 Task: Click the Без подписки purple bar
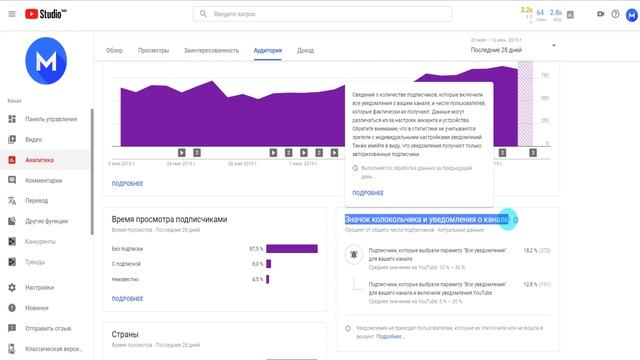(292, 249)
